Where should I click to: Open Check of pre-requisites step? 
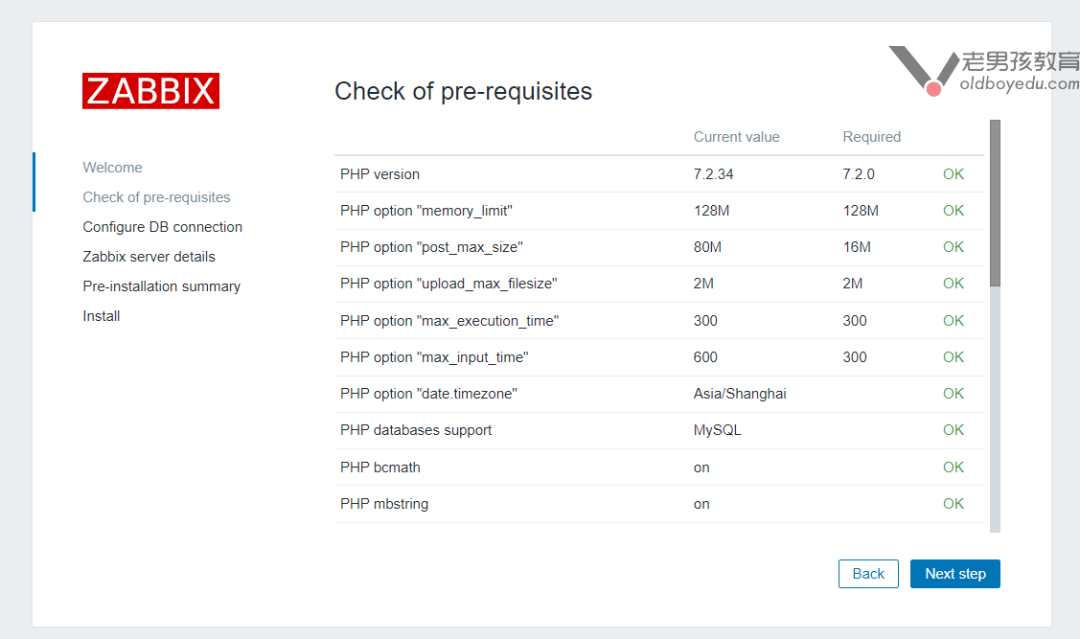[x=156, y=197]
